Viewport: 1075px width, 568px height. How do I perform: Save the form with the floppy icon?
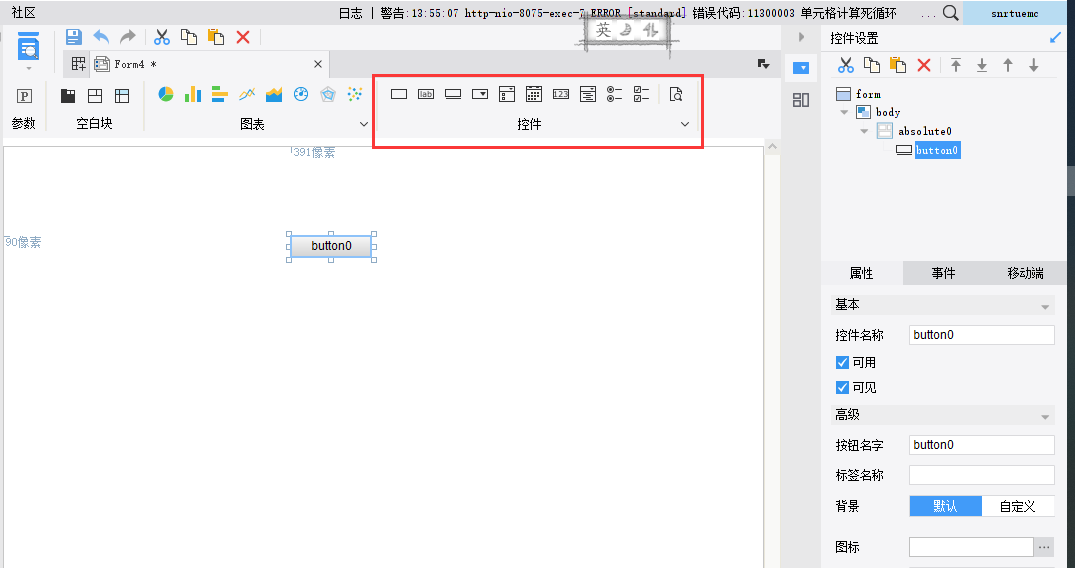point(73,37)
